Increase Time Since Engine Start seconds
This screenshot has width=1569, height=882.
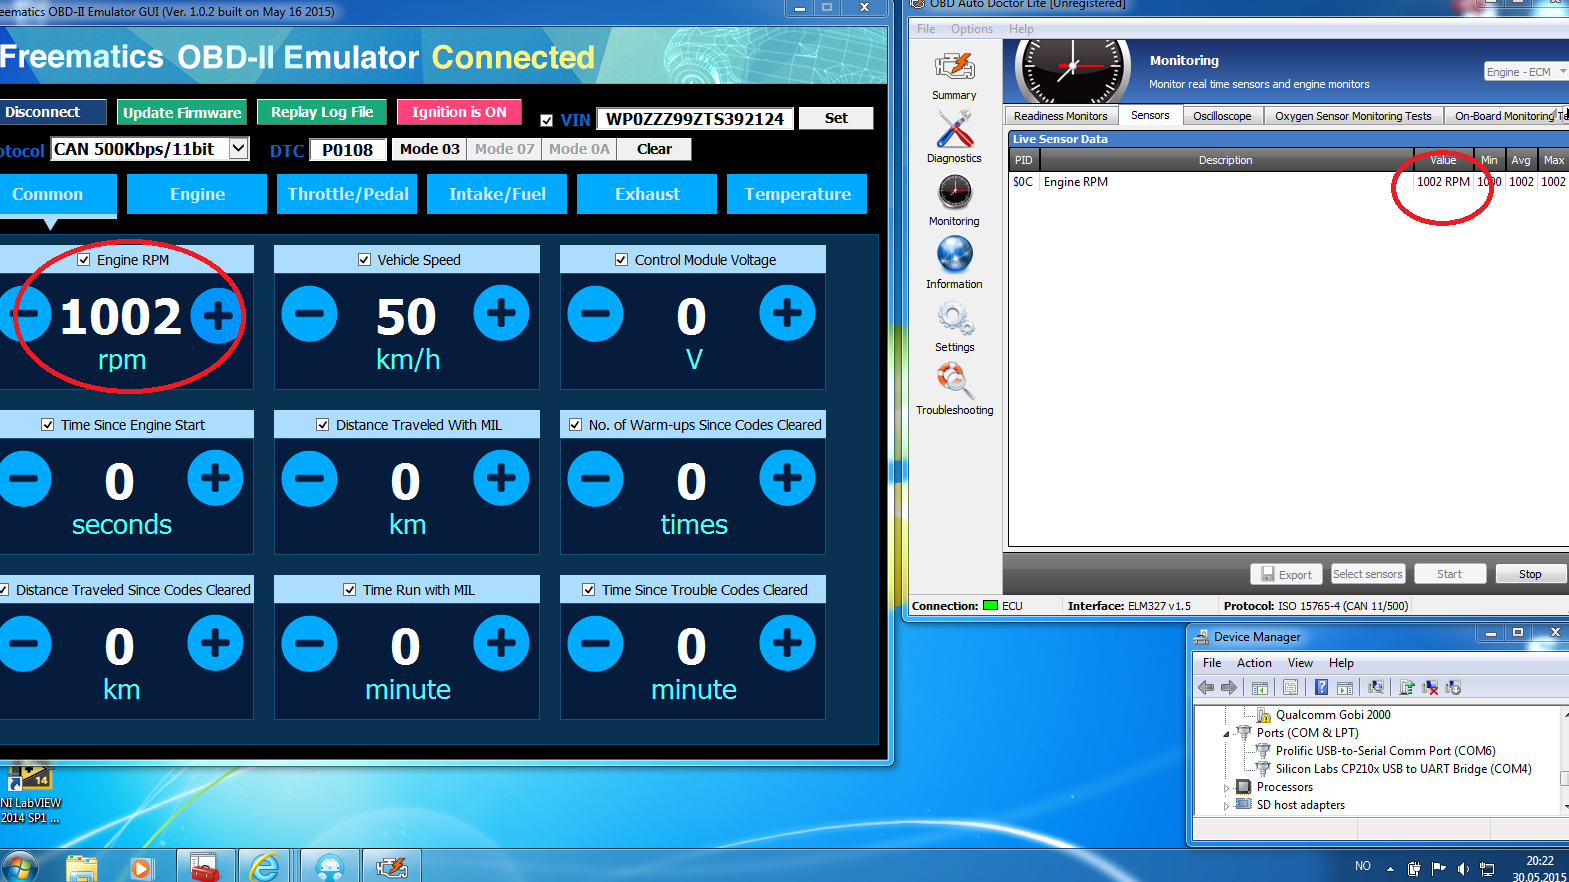click(215, 478)
